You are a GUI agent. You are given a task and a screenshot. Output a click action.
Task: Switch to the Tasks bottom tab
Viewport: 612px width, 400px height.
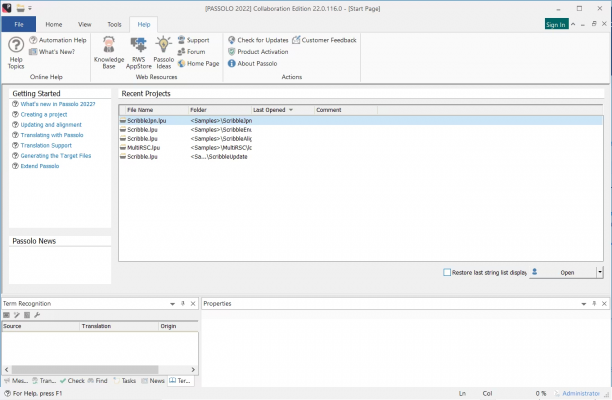tap(125, 380)
